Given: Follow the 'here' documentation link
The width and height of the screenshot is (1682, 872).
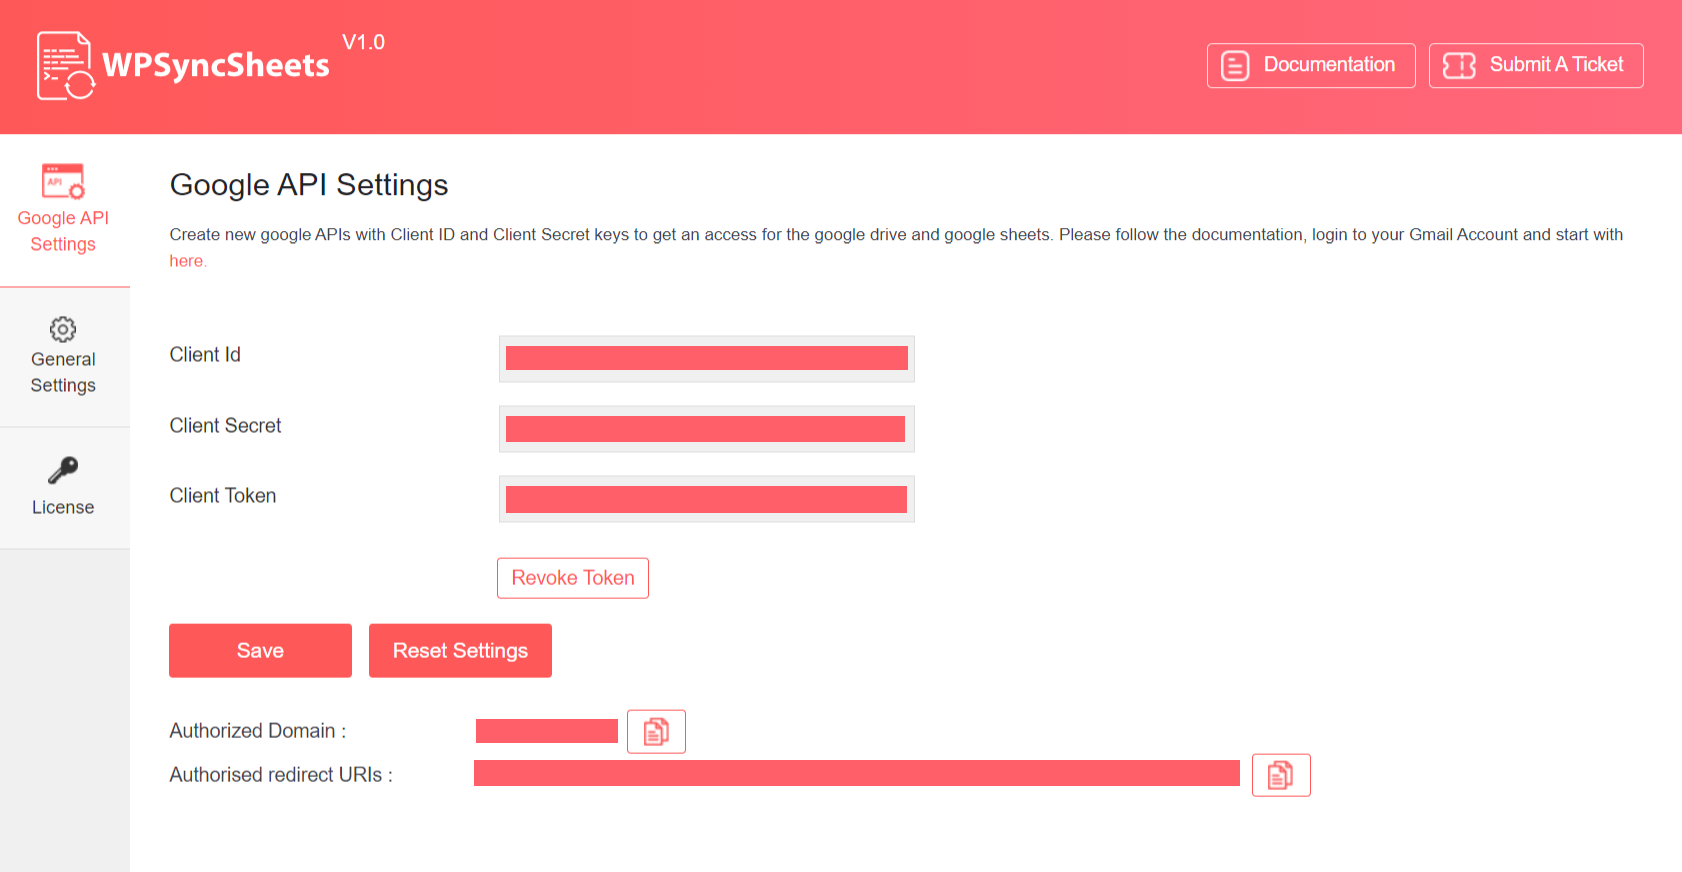Looking at the screenshot, I should (x=187, y=261).
